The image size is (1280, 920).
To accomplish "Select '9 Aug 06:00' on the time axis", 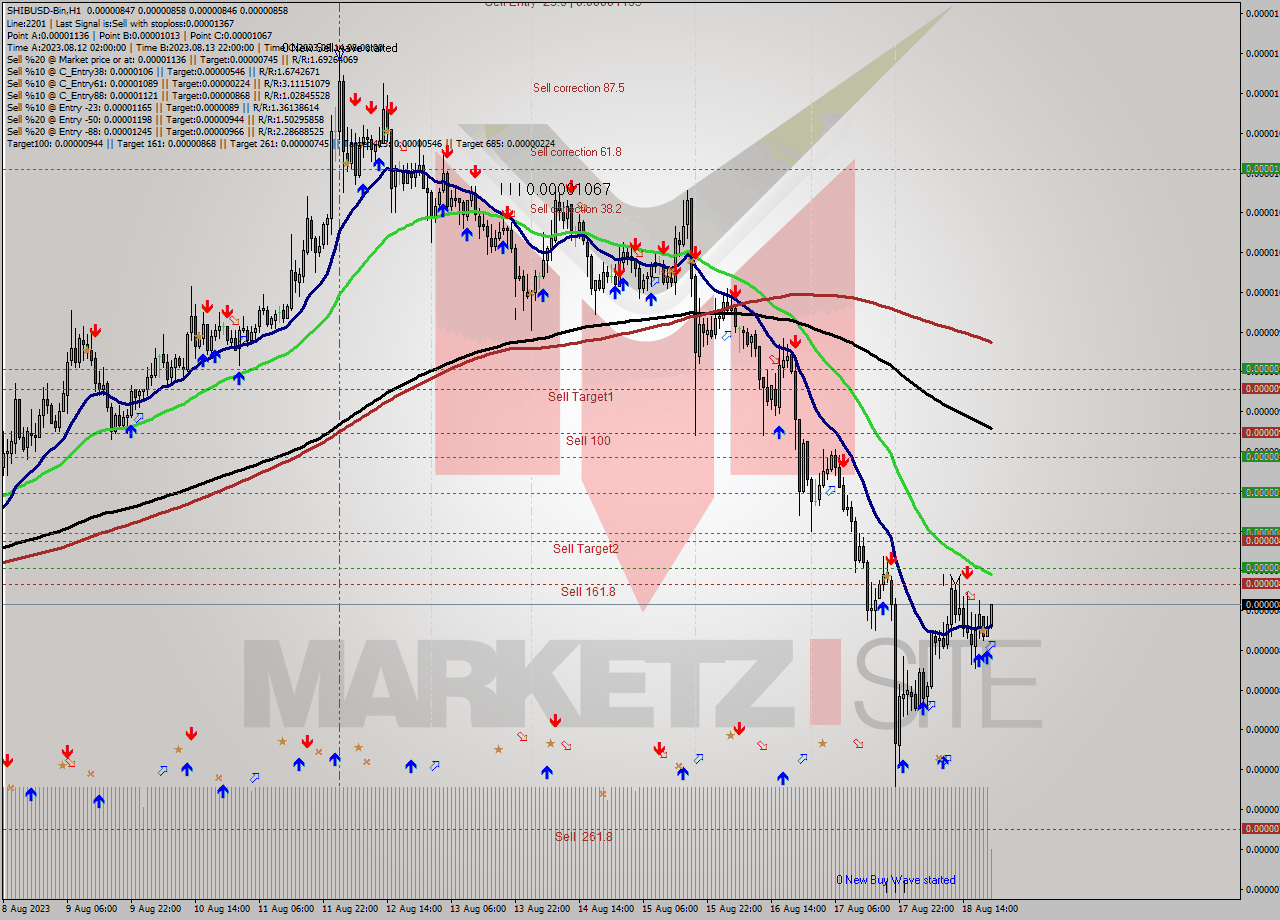I will [x=90, y=909].
